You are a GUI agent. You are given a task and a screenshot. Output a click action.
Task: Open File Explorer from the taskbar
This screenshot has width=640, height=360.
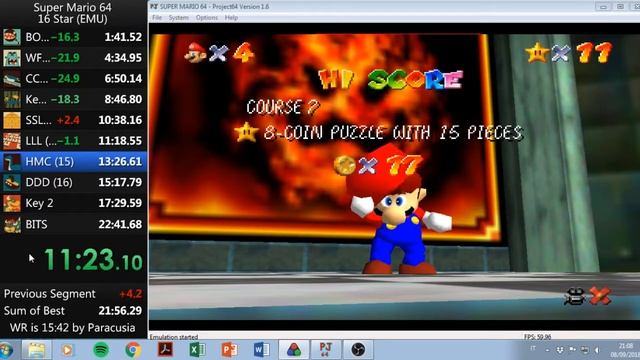pyautogui.click(x=37, y=350)
